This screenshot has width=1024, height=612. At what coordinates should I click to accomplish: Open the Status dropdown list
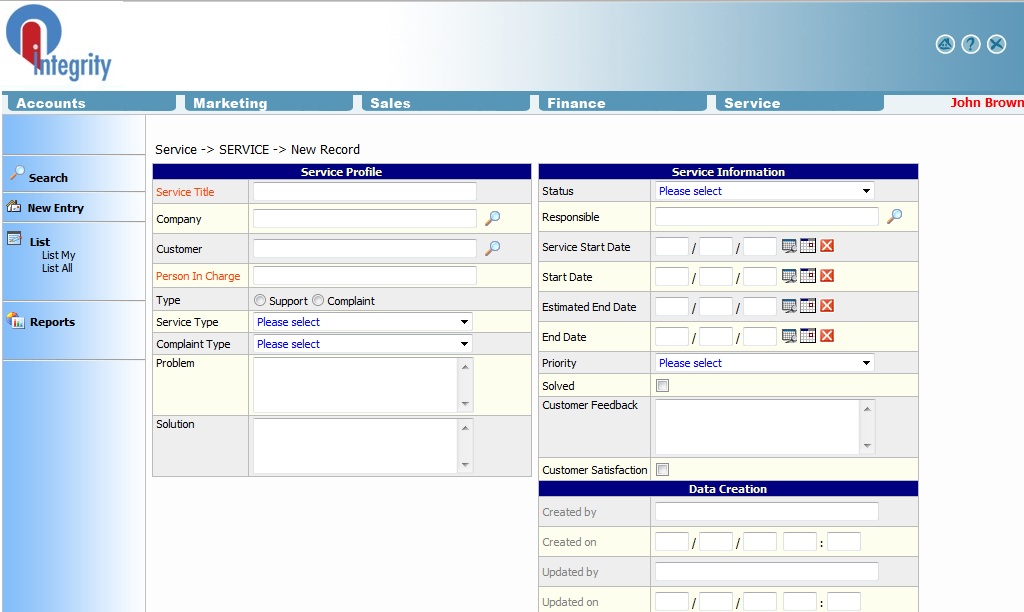(764, 191)
